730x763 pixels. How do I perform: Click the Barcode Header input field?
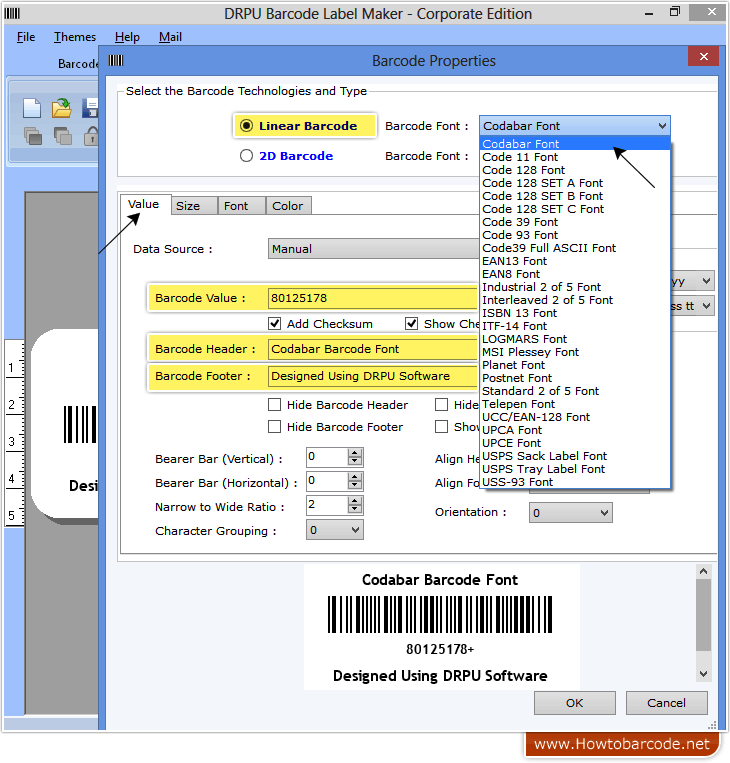[x=373, y=349]
